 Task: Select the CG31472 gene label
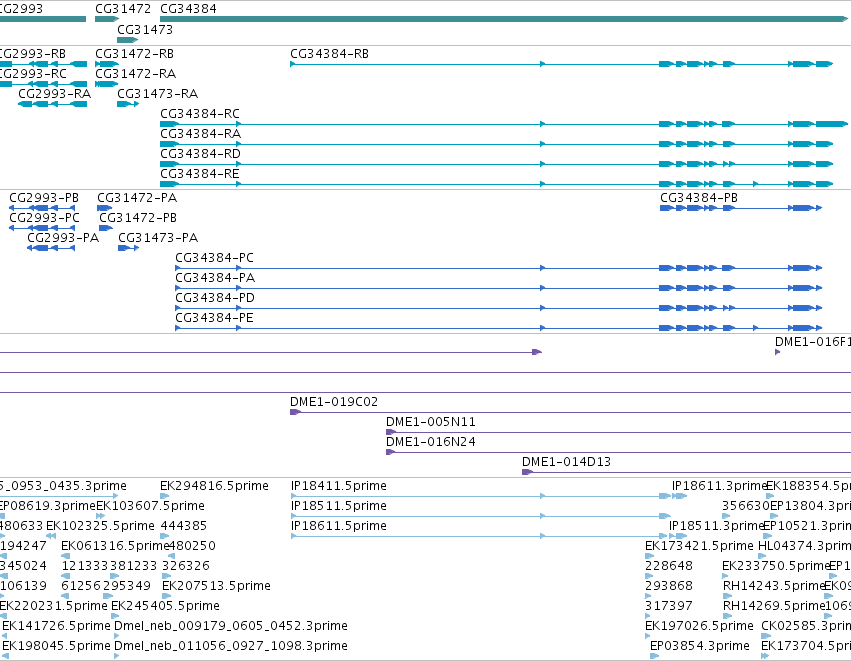click(123, 9)
